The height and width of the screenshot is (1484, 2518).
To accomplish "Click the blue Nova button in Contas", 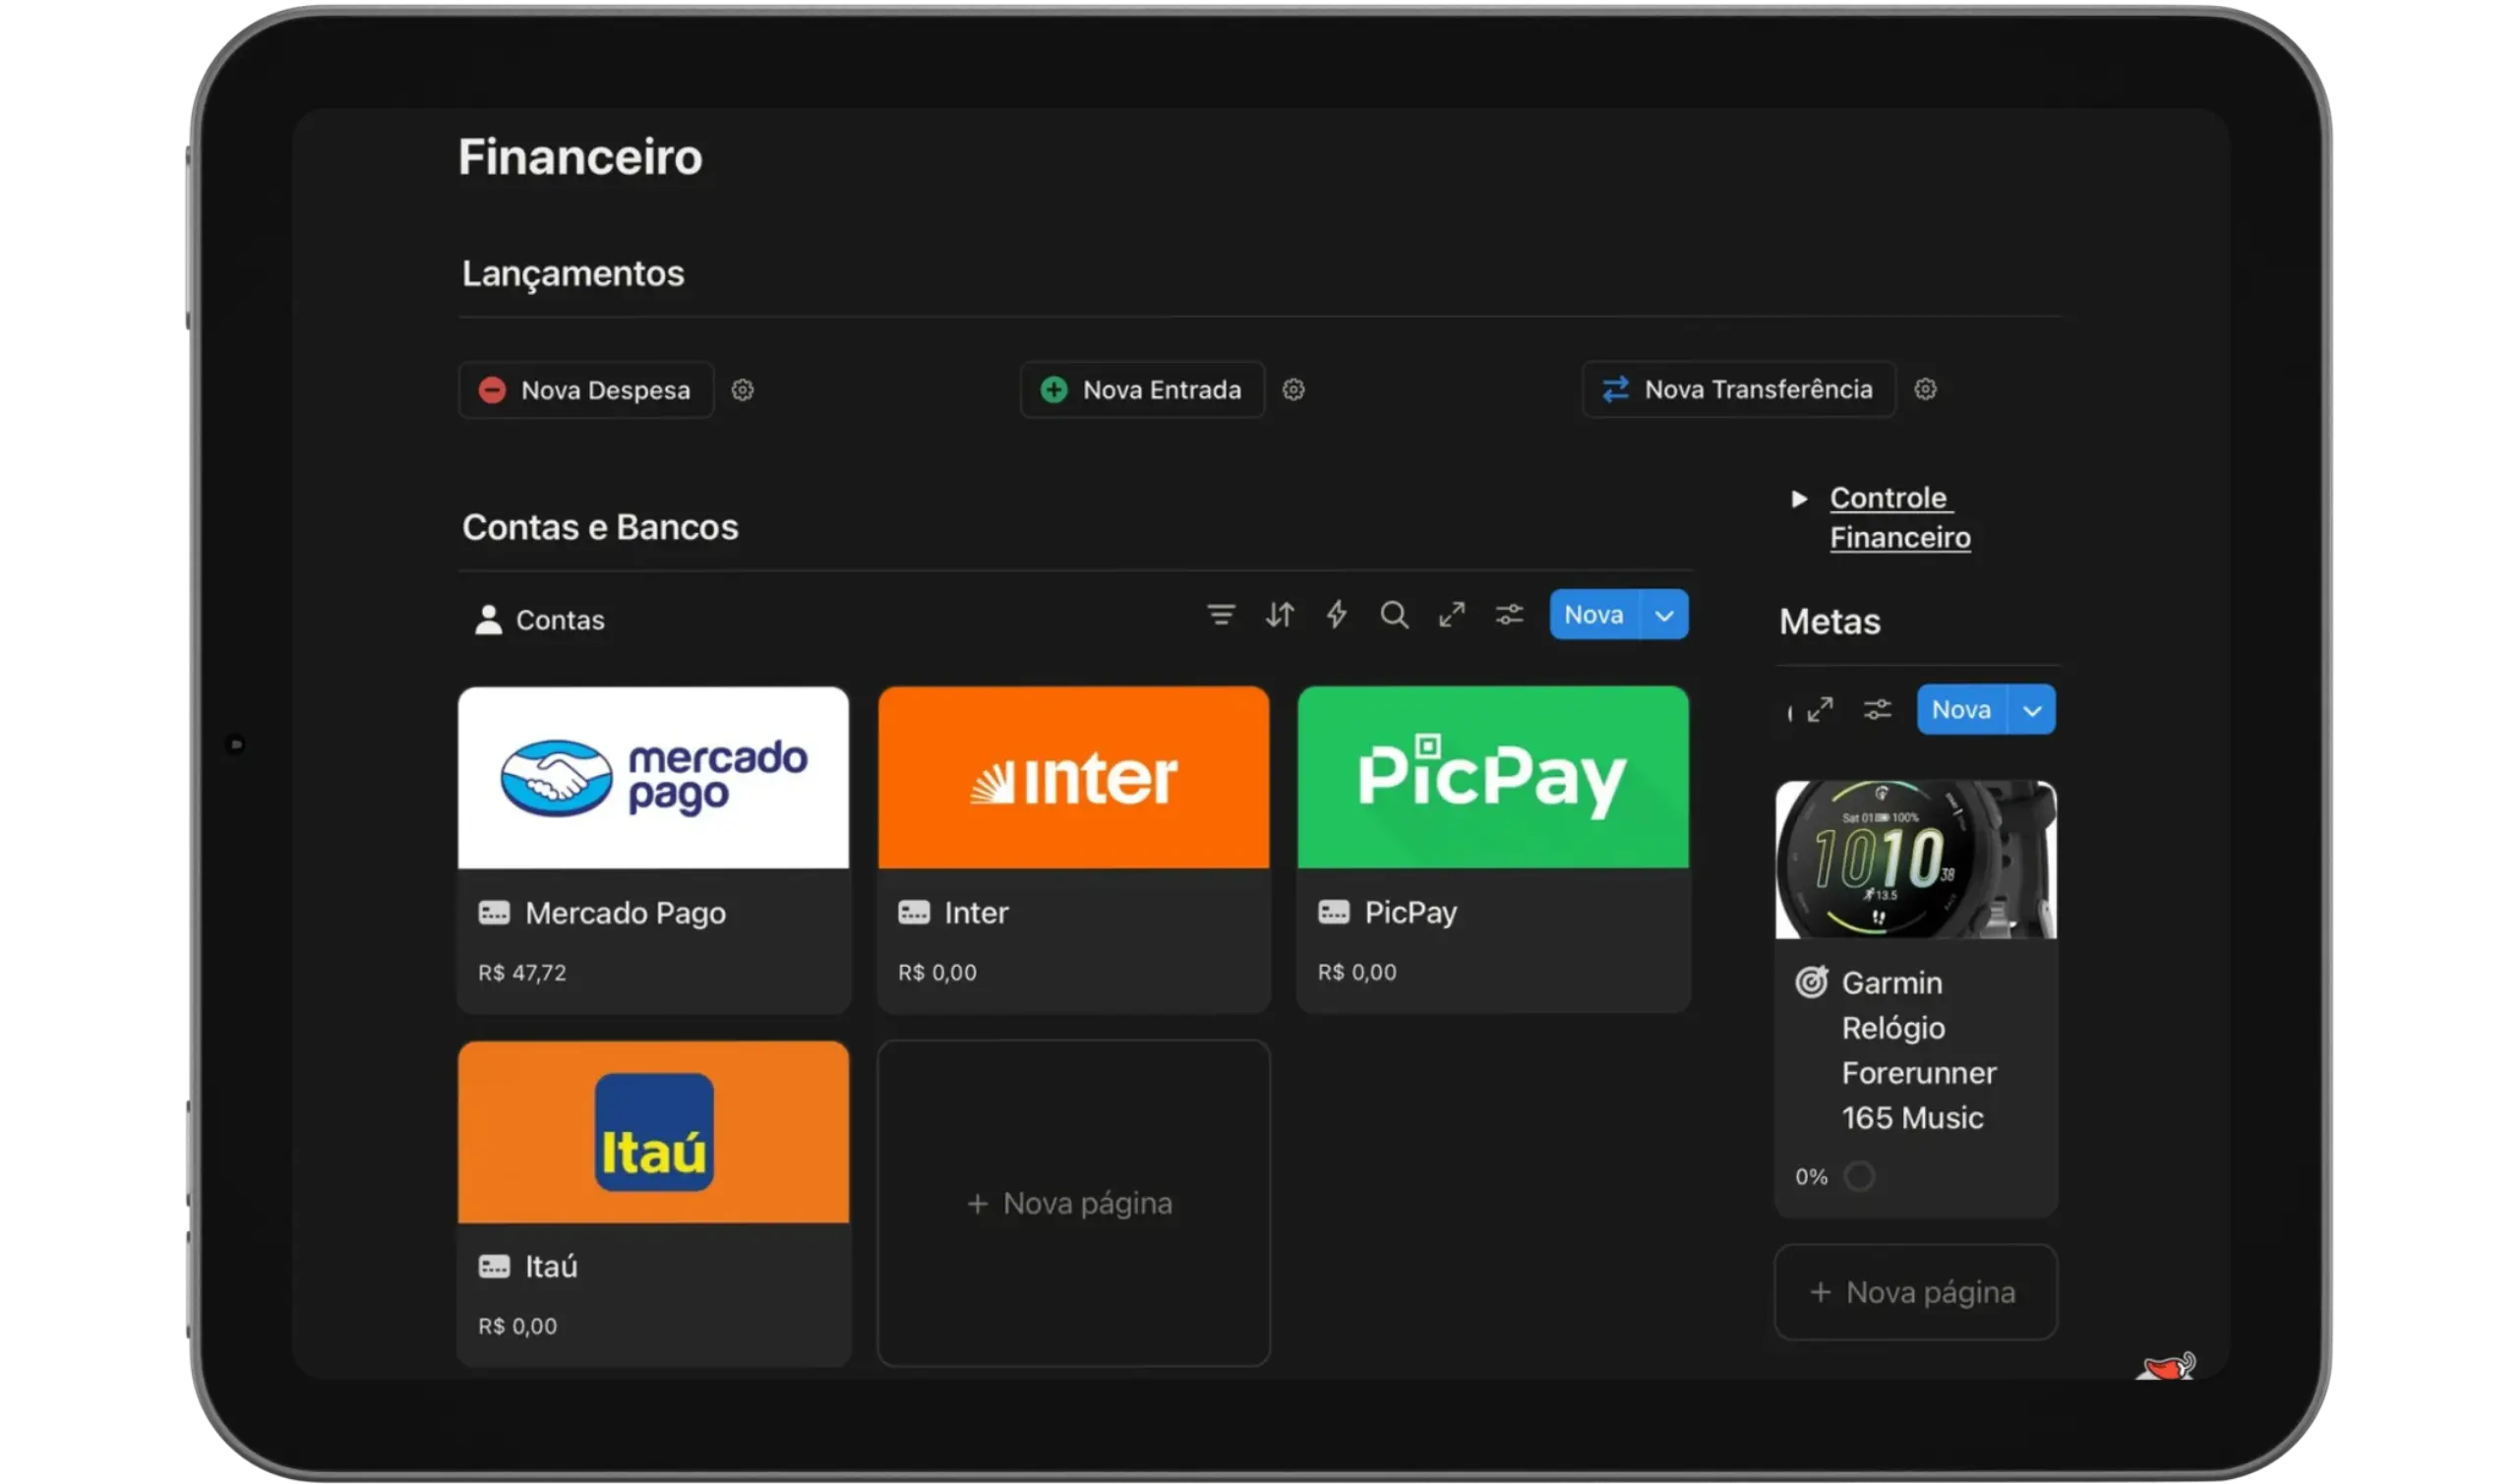I will point(1594,615).
